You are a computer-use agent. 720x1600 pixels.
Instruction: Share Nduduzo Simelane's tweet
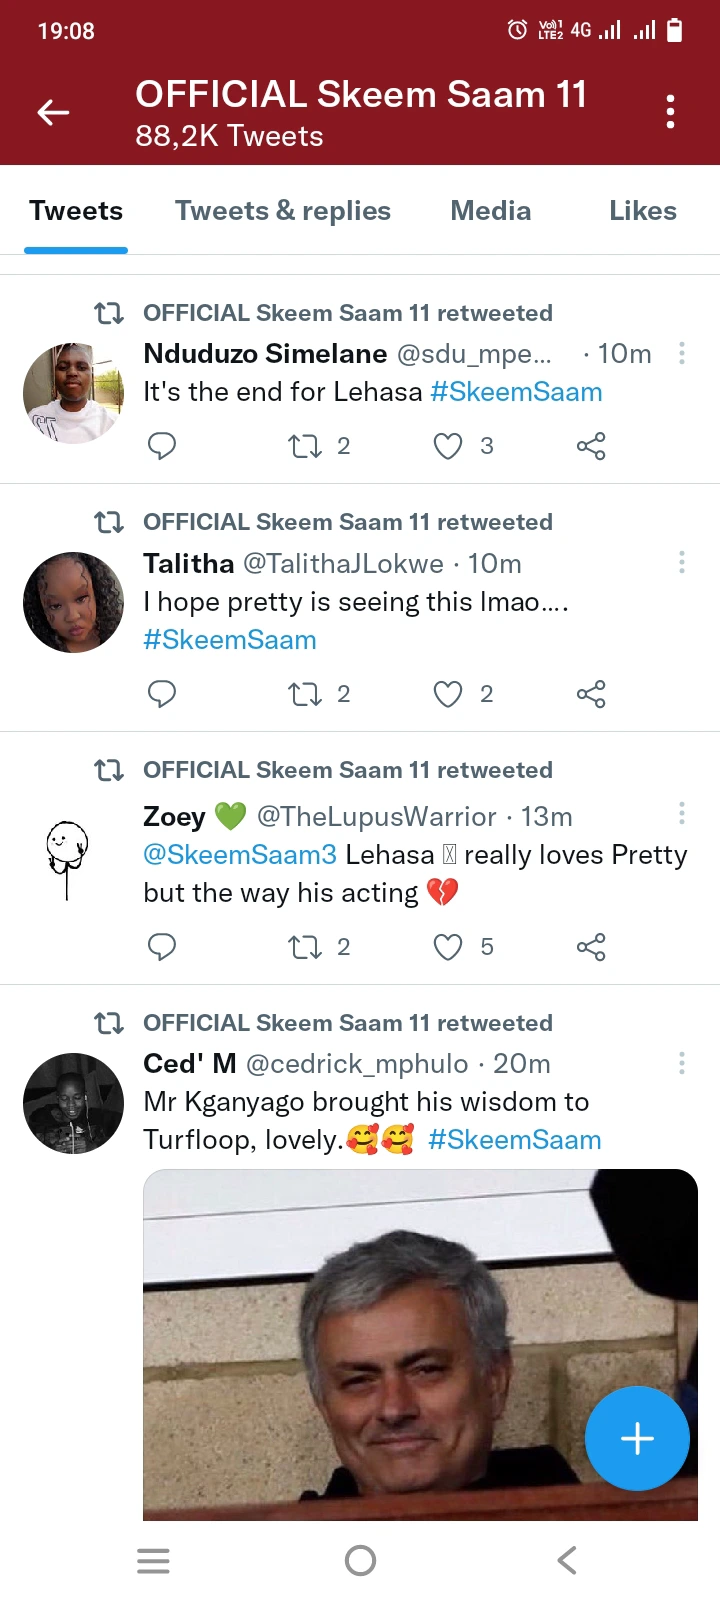[591, 446]
